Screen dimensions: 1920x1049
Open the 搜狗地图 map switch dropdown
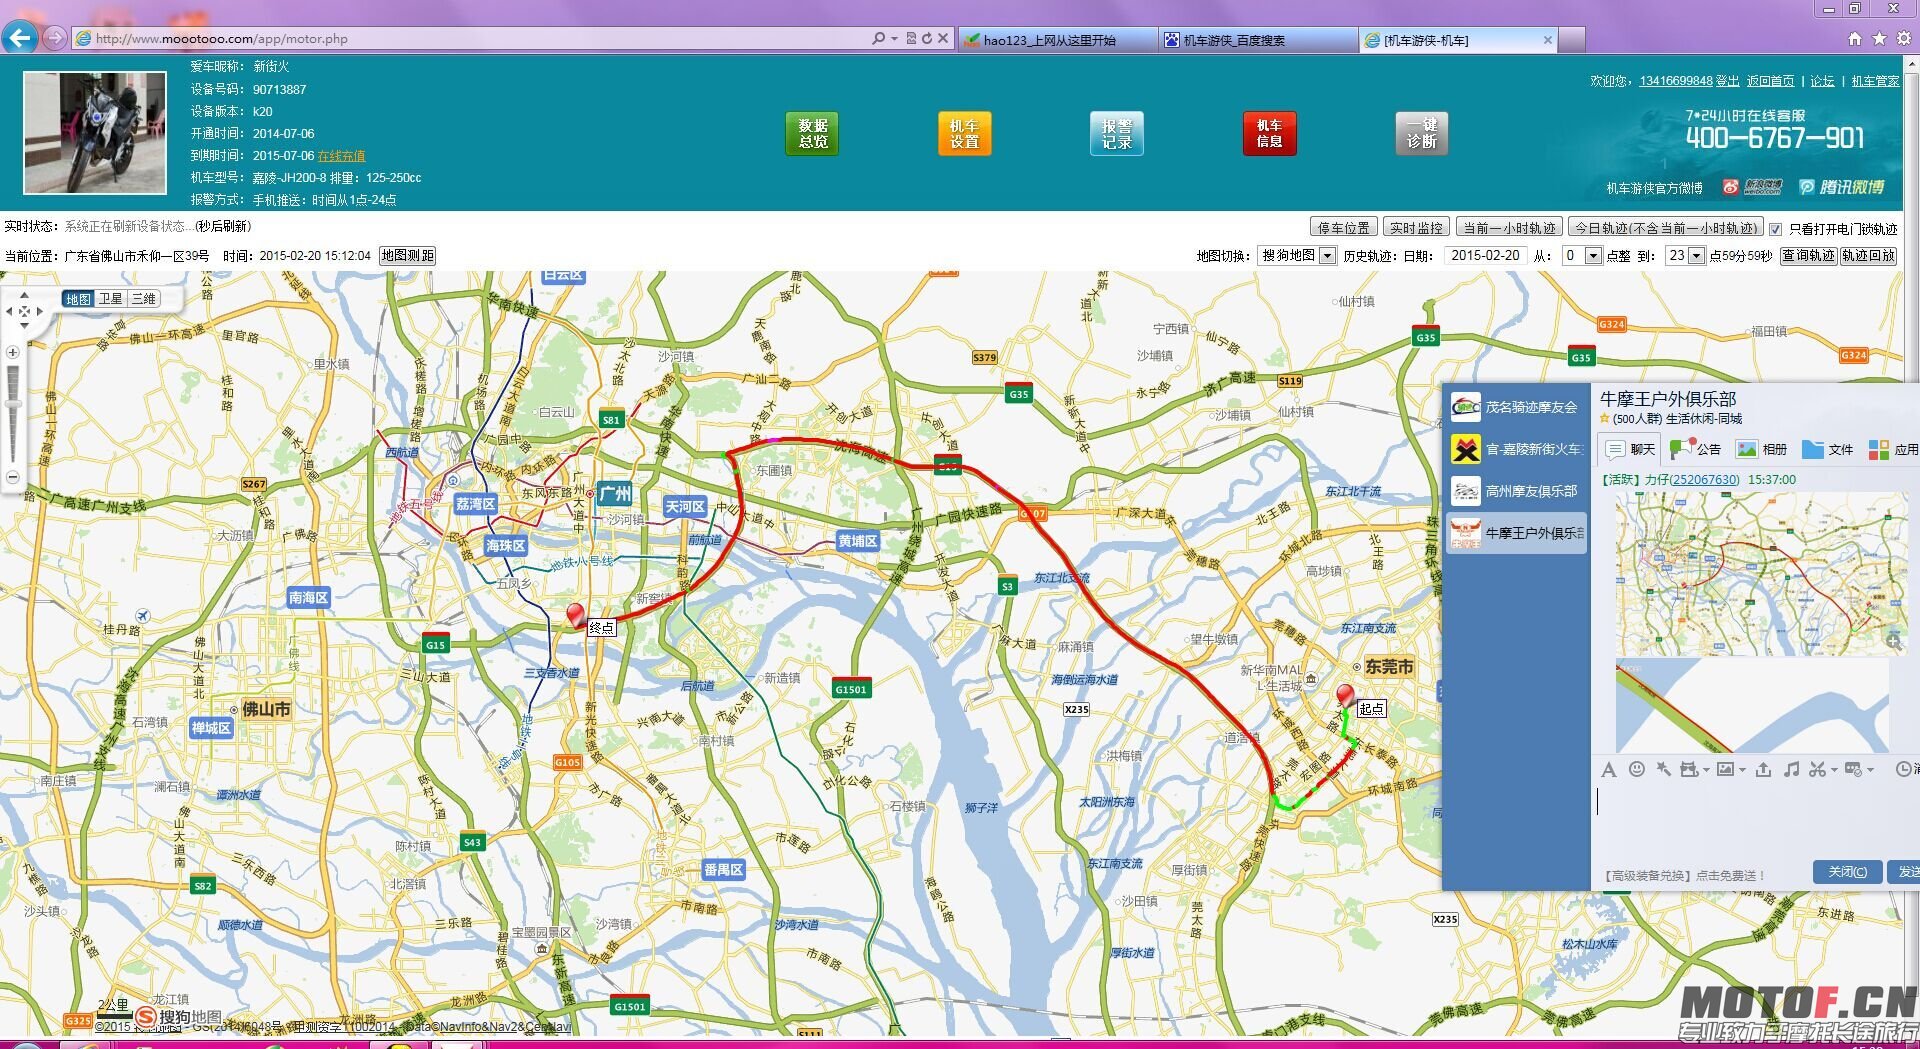pyautogui.click(x=1296, y=256)
